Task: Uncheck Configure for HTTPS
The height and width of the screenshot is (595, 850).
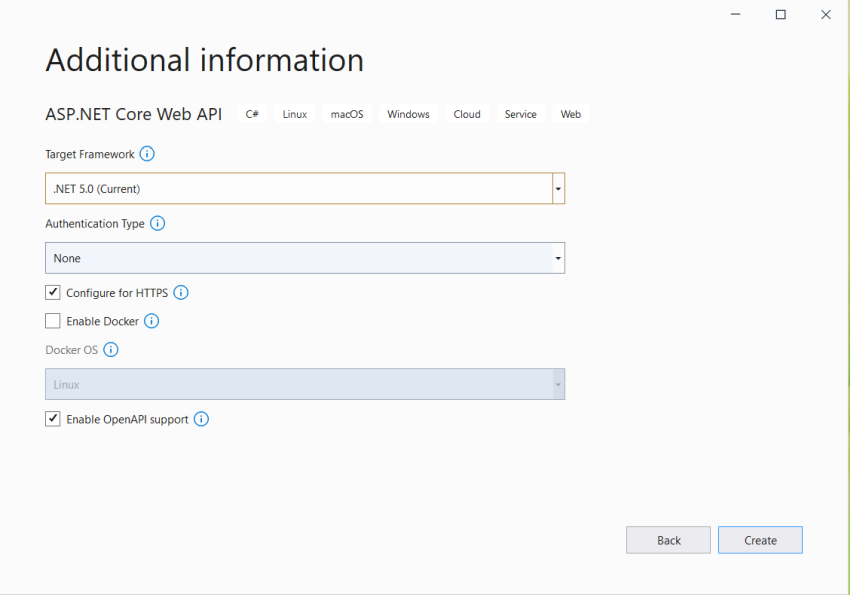Action: 52,292
